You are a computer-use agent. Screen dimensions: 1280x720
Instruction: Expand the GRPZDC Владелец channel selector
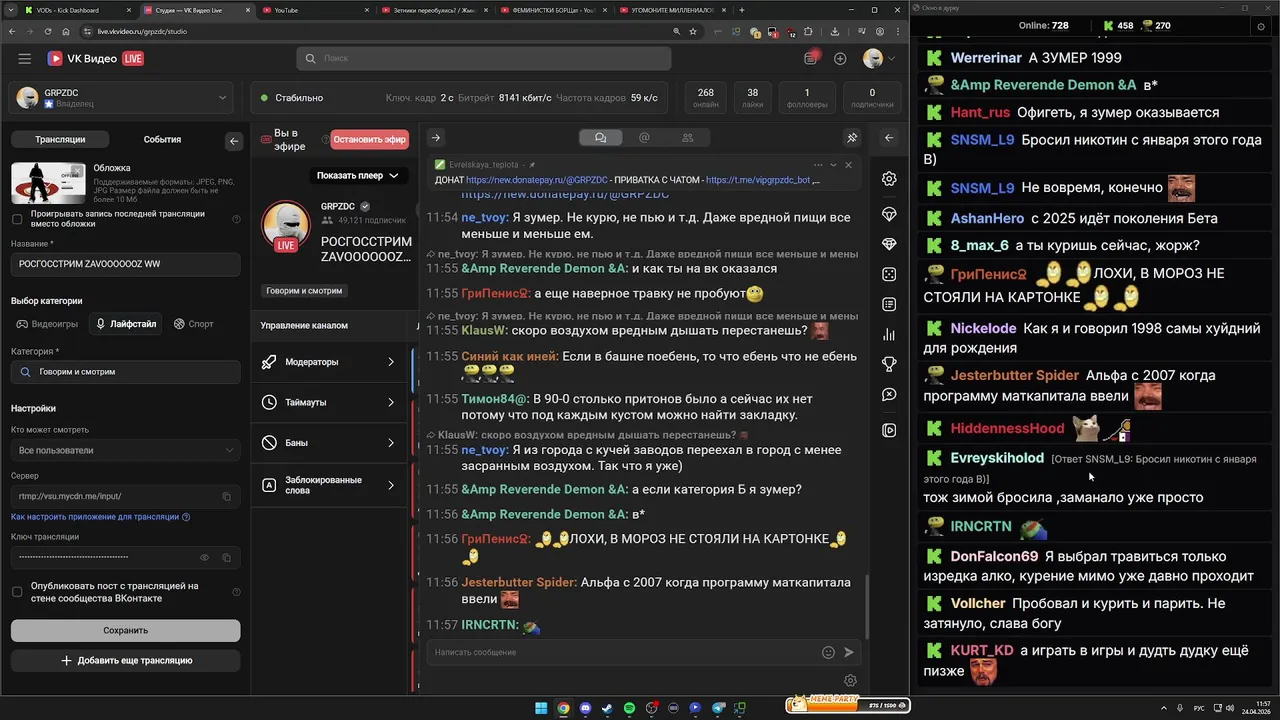(x=123, y=98)
